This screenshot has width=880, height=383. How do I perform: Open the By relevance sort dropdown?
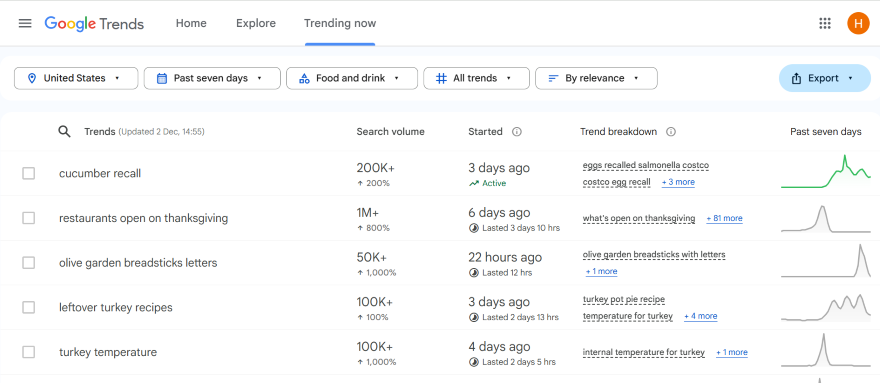[597, 78]
